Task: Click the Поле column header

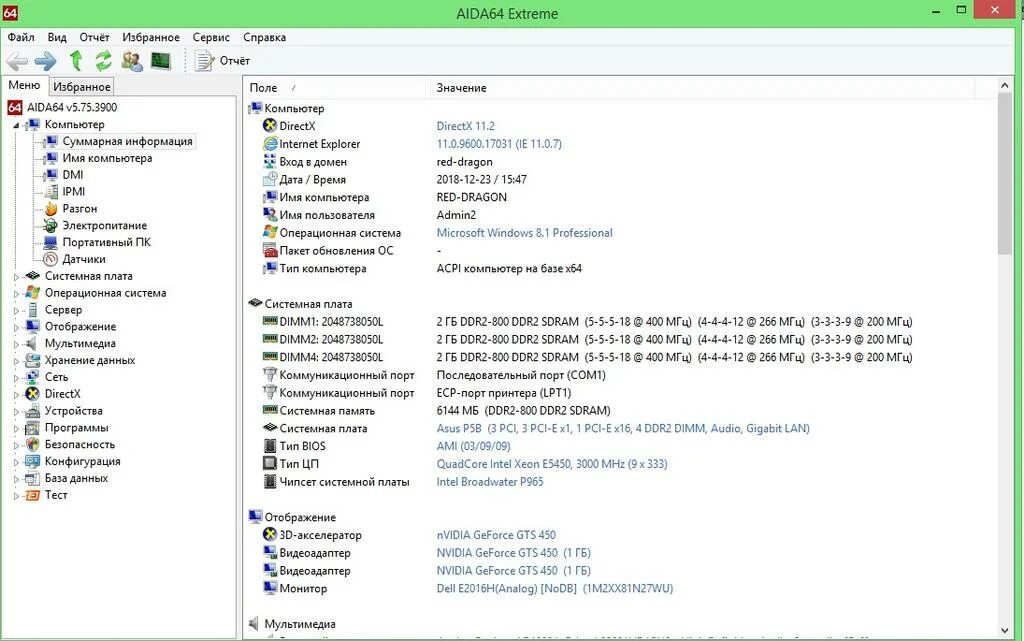Action: click(336, 87)
